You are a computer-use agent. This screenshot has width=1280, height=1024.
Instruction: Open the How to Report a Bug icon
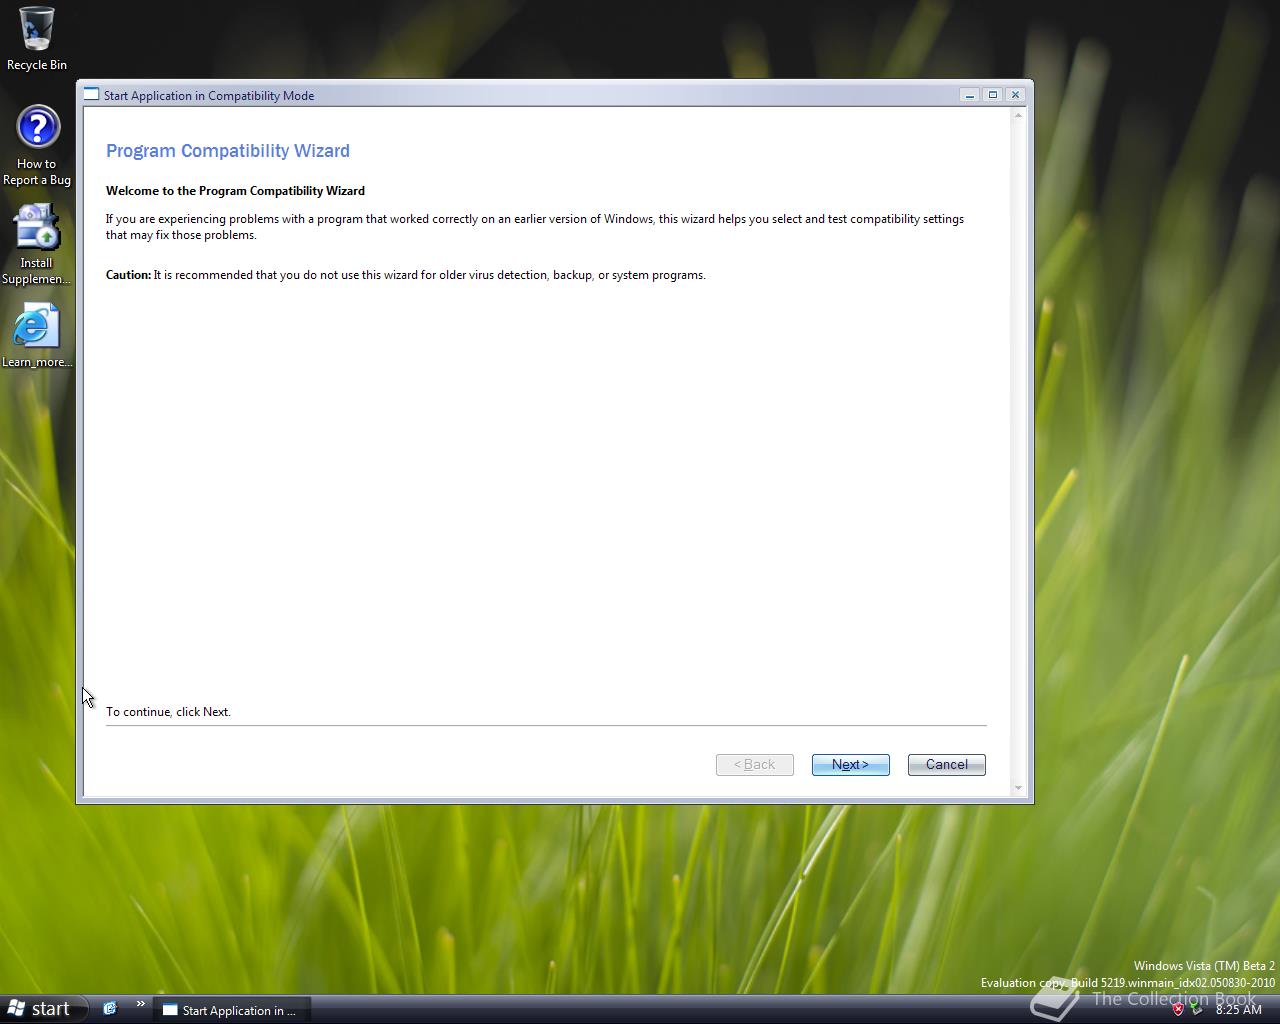(x=37, y=146)
